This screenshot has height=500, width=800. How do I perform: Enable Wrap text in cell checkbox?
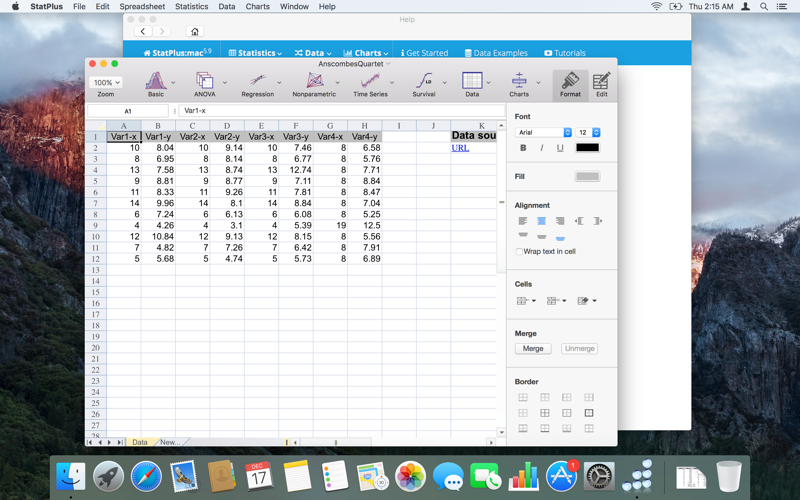(519, 252)
